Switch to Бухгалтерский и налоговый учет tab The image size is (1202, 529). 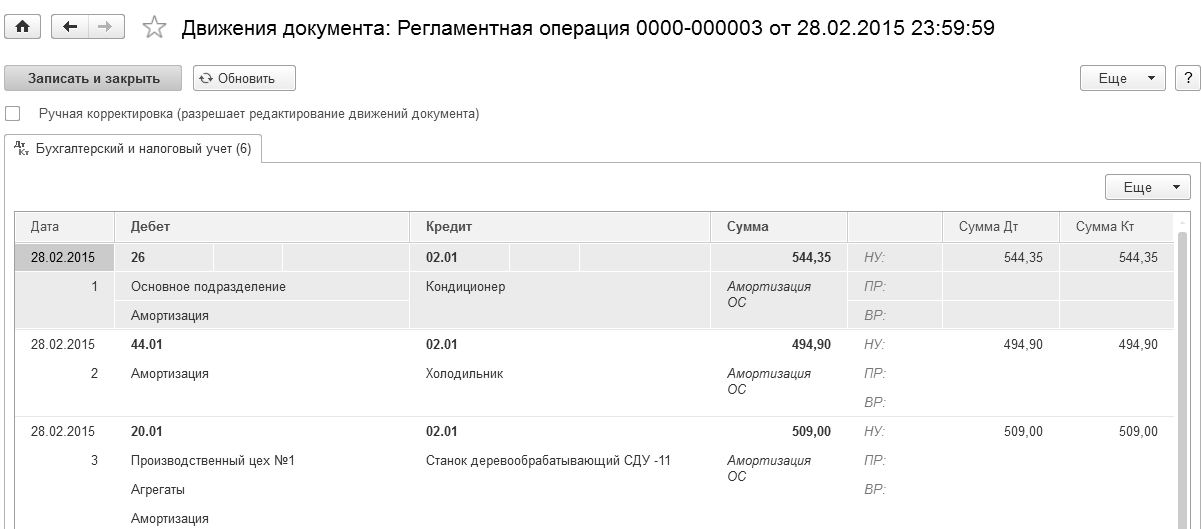coord(133,149)
